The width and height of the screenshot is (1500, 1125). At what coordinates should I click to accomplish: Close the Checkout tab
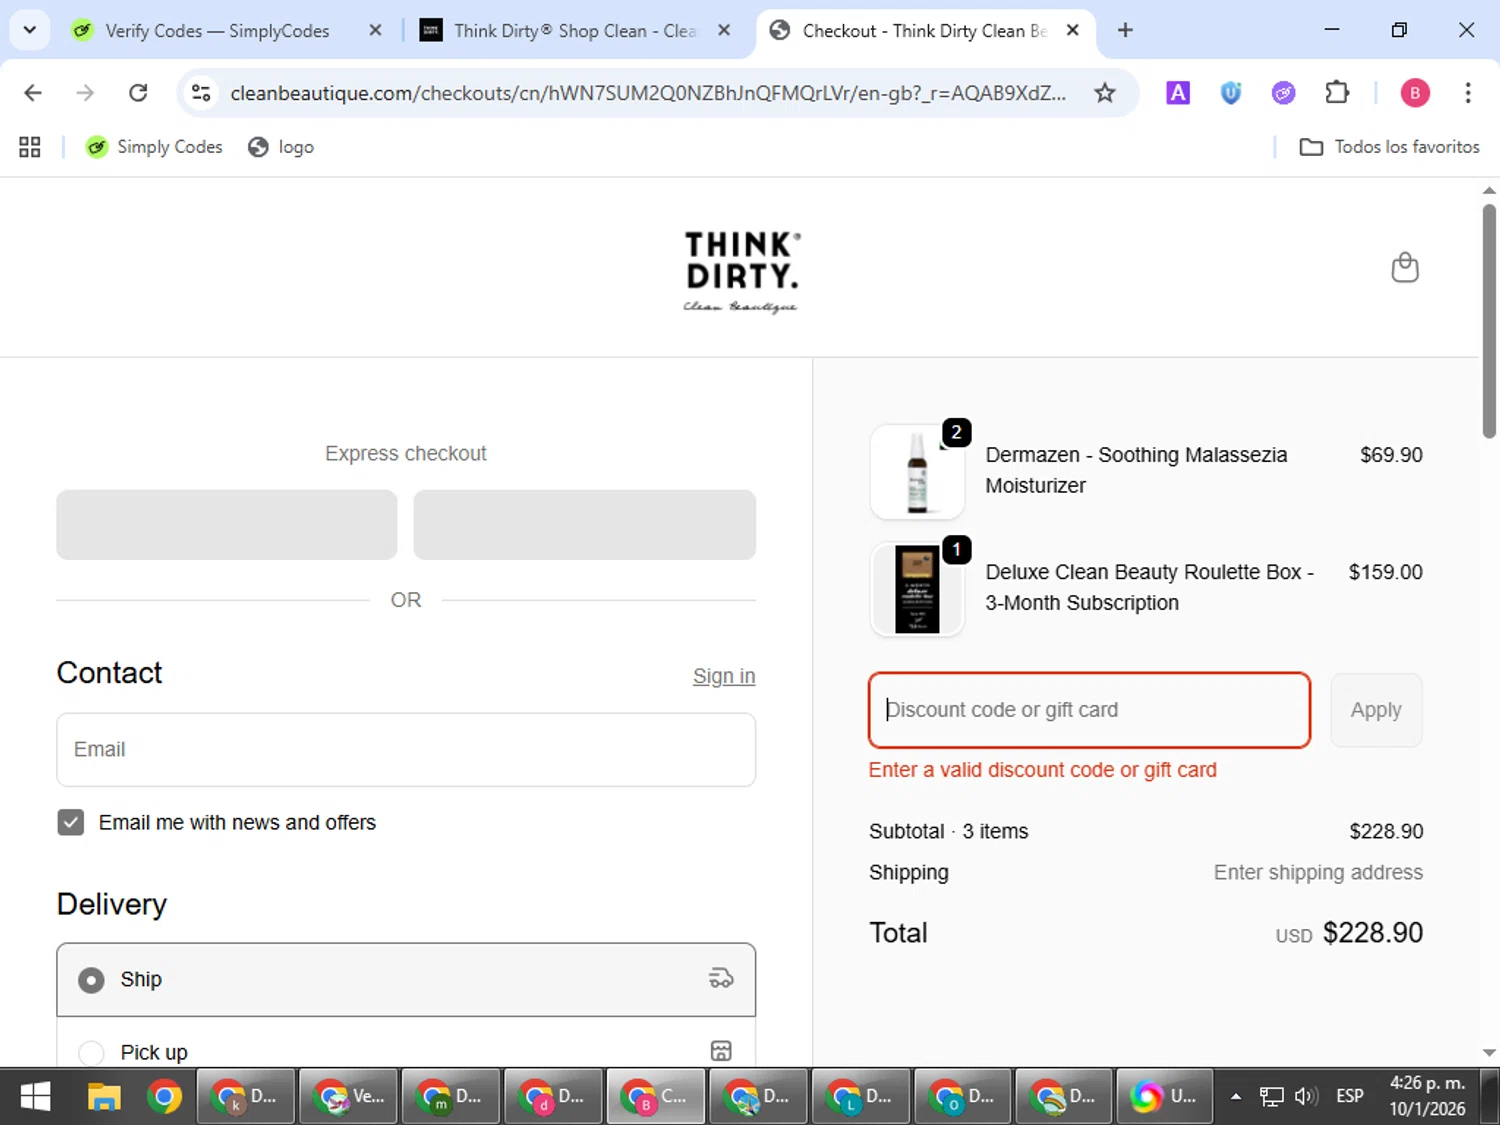point(1072,30)
